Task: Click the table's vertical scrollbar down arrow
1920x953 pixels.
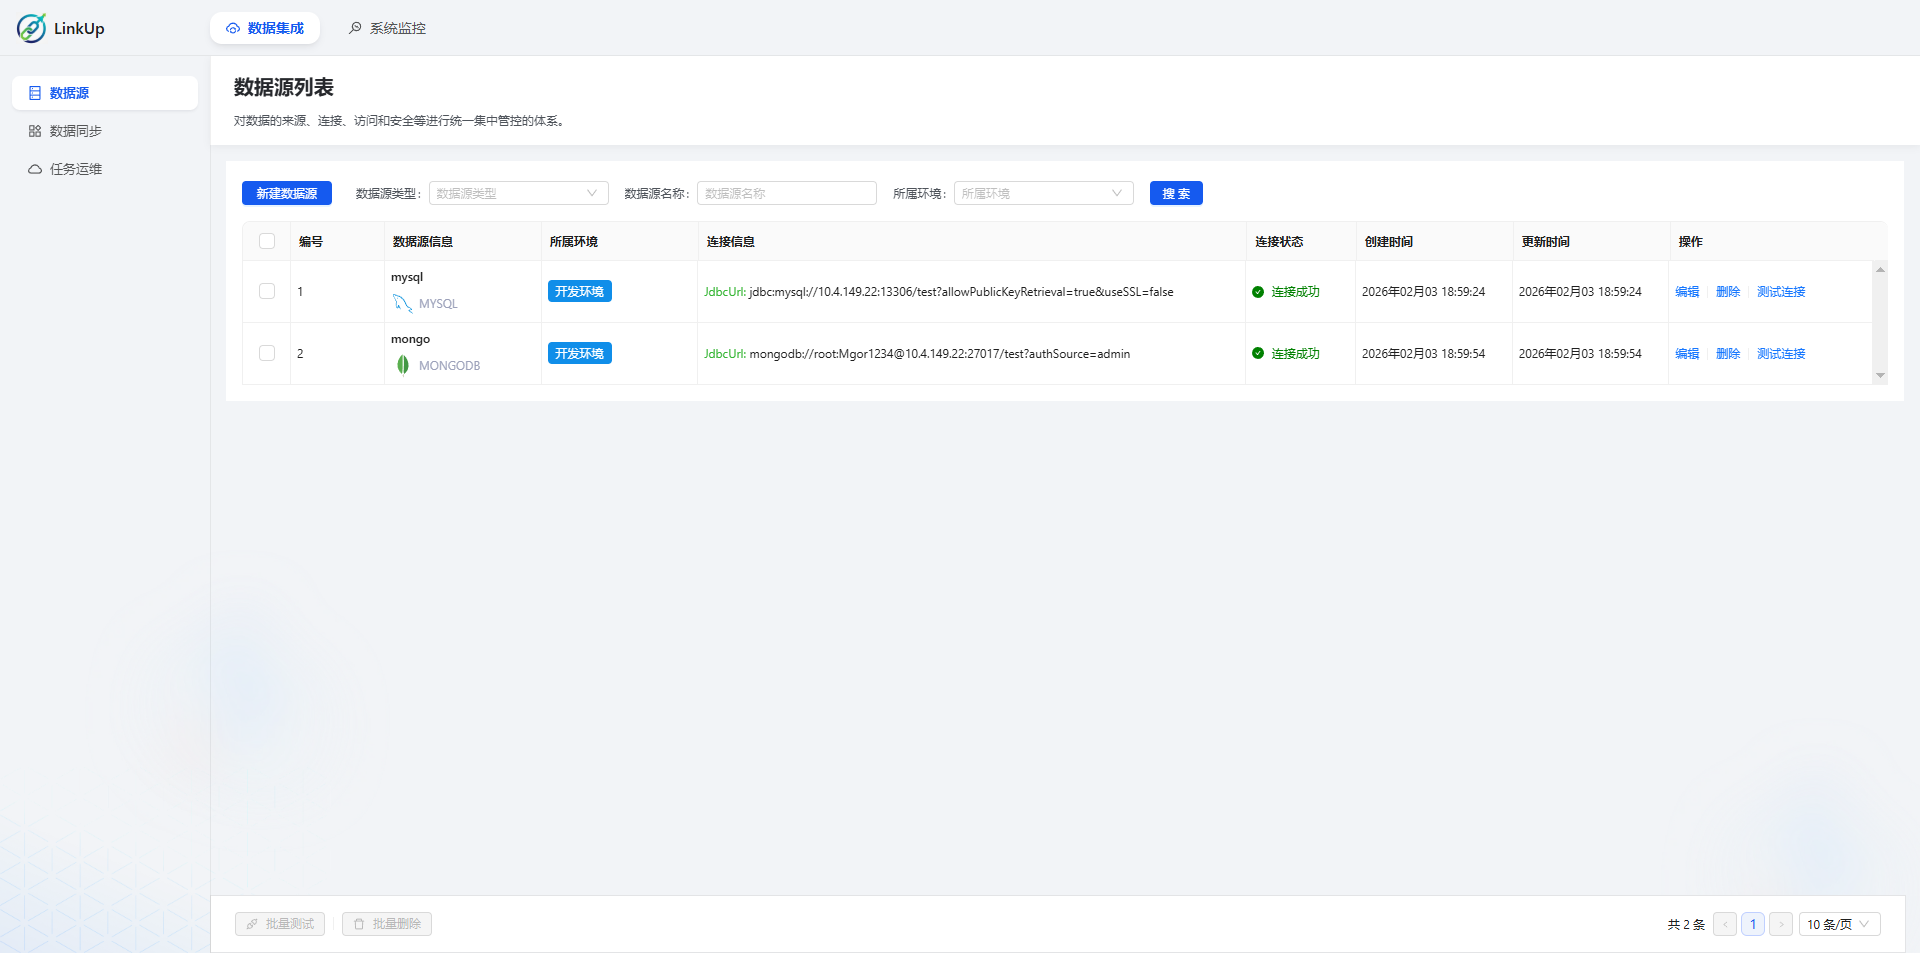Action: point(1880,376)
